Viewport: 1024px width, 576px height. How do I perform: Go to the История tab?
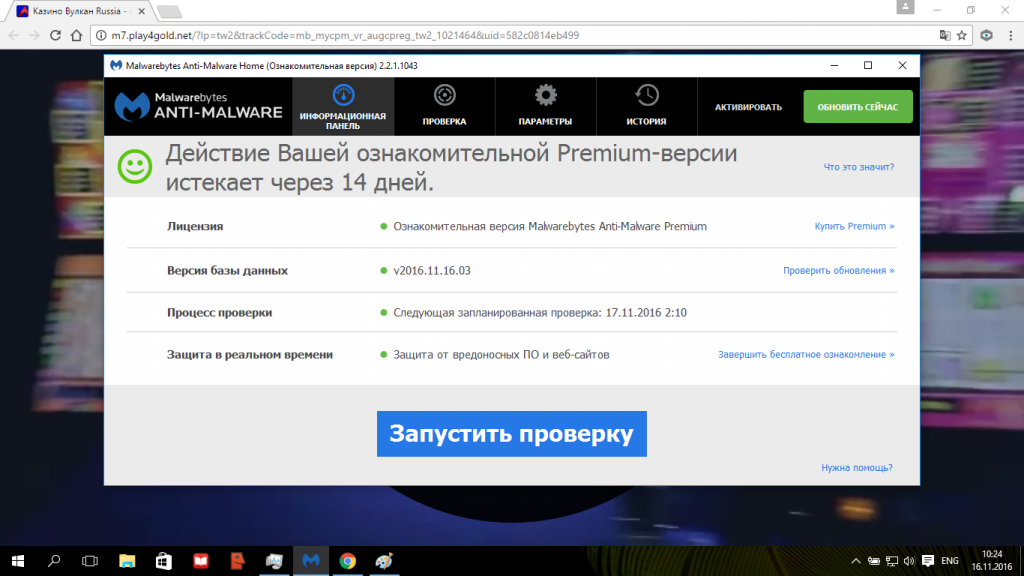[647, 106]
